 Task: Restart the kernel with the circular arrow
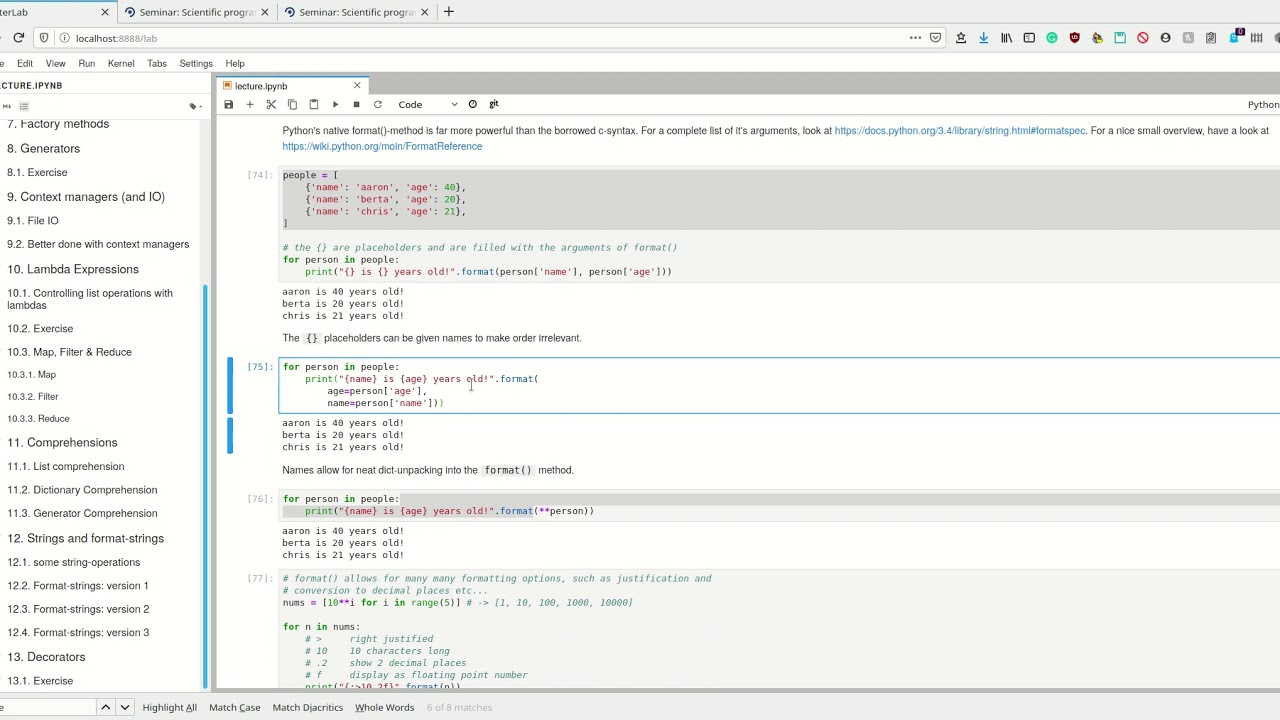(x=377, y=104)
